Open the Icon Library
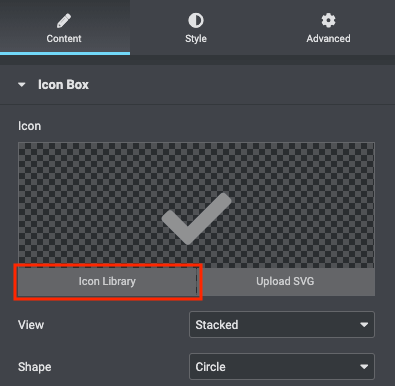This screenshot has width=395, height=386. tap(107, 282)
